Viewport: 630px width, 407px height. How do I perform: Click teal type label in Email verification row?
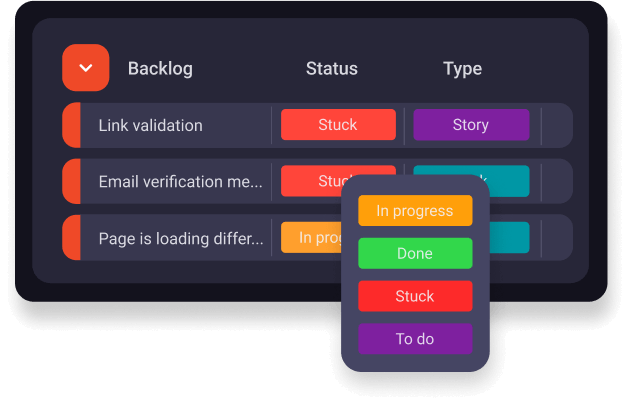(508, 180)
